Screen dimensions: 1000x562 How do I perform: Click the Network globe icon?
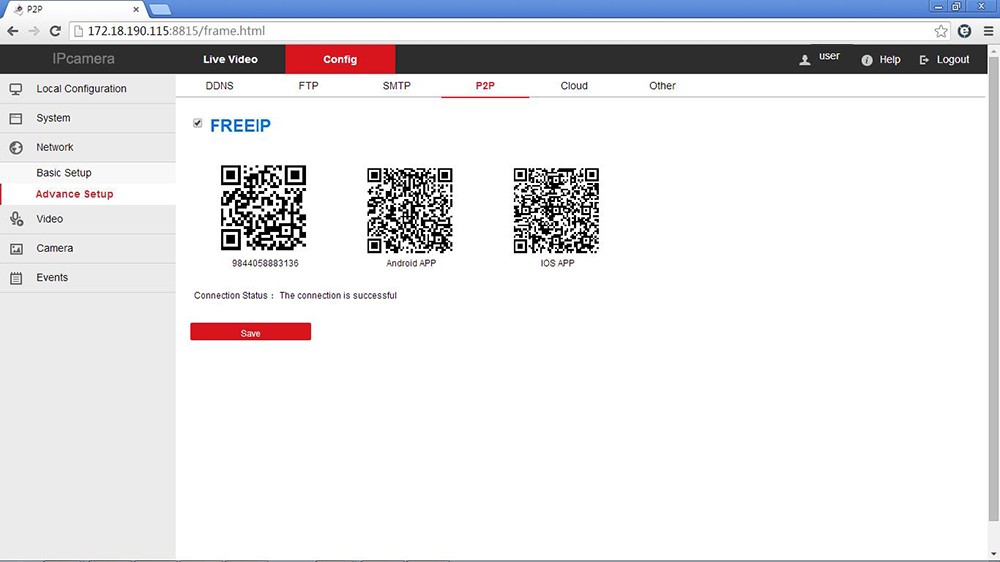click(x=16, y=148)
